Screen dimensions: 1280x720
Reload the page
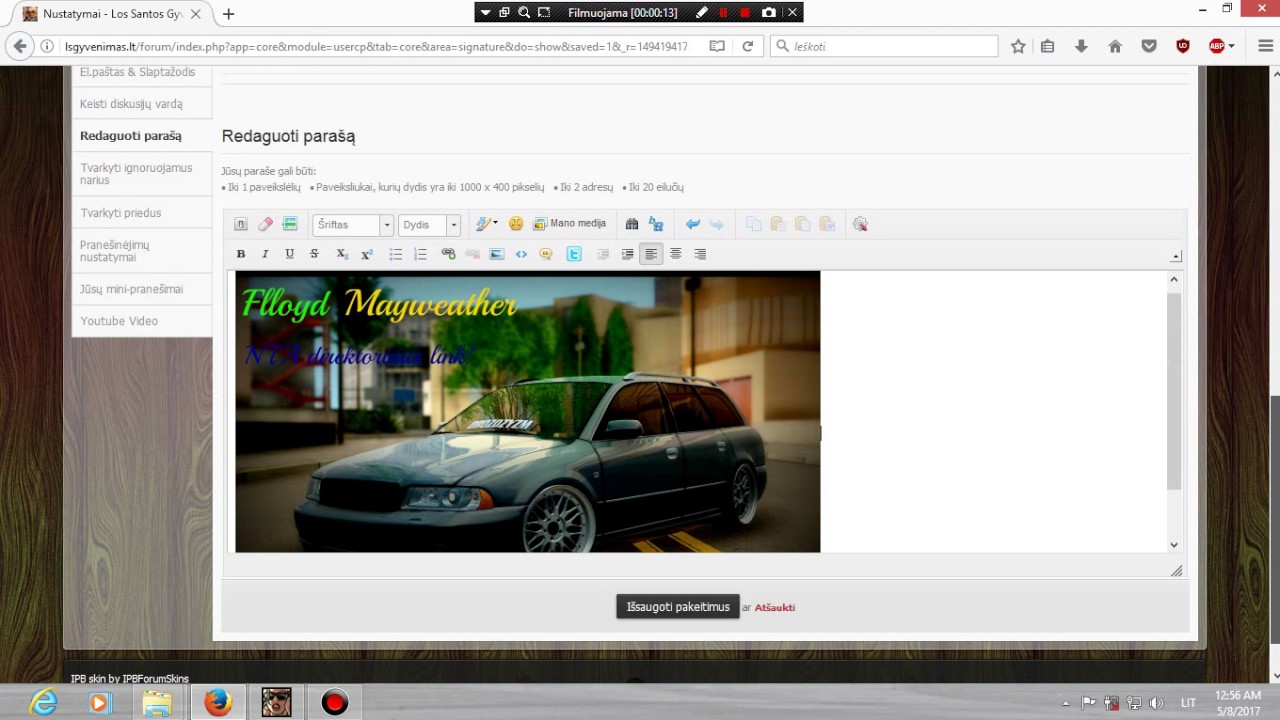tap(747, 46)
